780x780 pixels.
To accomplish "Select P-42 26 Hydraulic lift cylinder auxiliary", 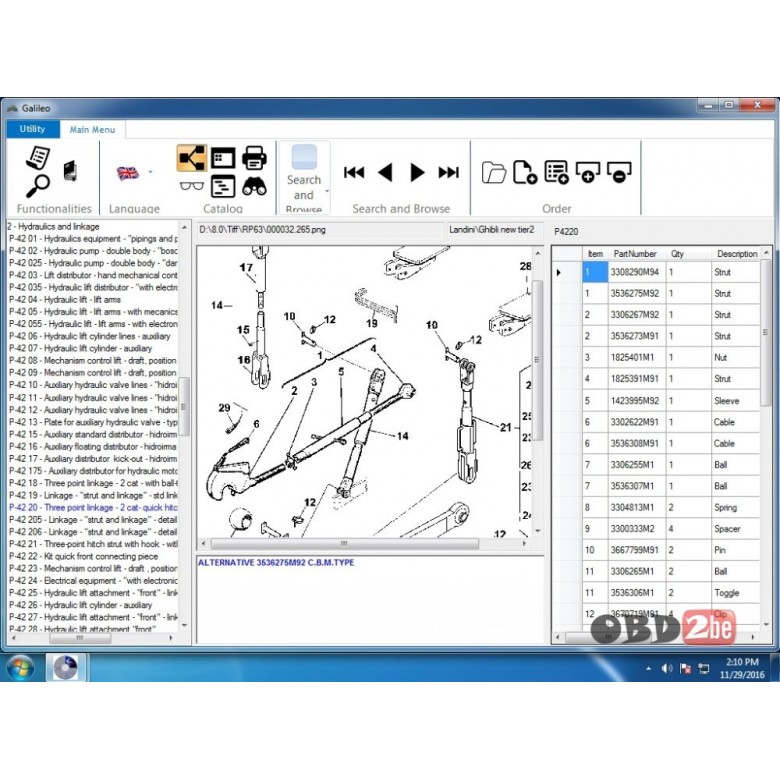I will 80,605.
